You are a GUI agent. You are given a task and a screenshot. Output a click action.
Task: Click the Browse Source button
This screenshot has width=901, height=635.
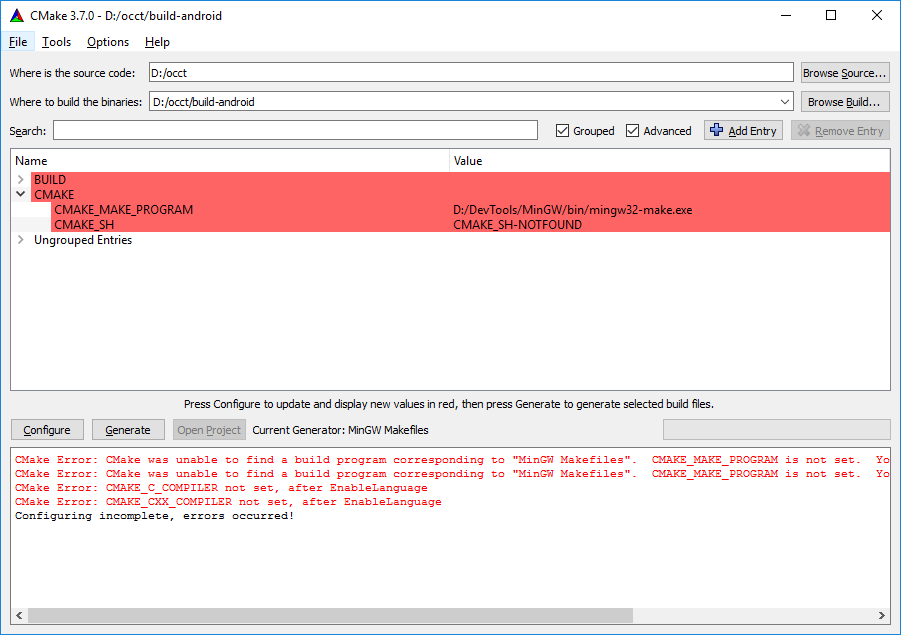845,73
